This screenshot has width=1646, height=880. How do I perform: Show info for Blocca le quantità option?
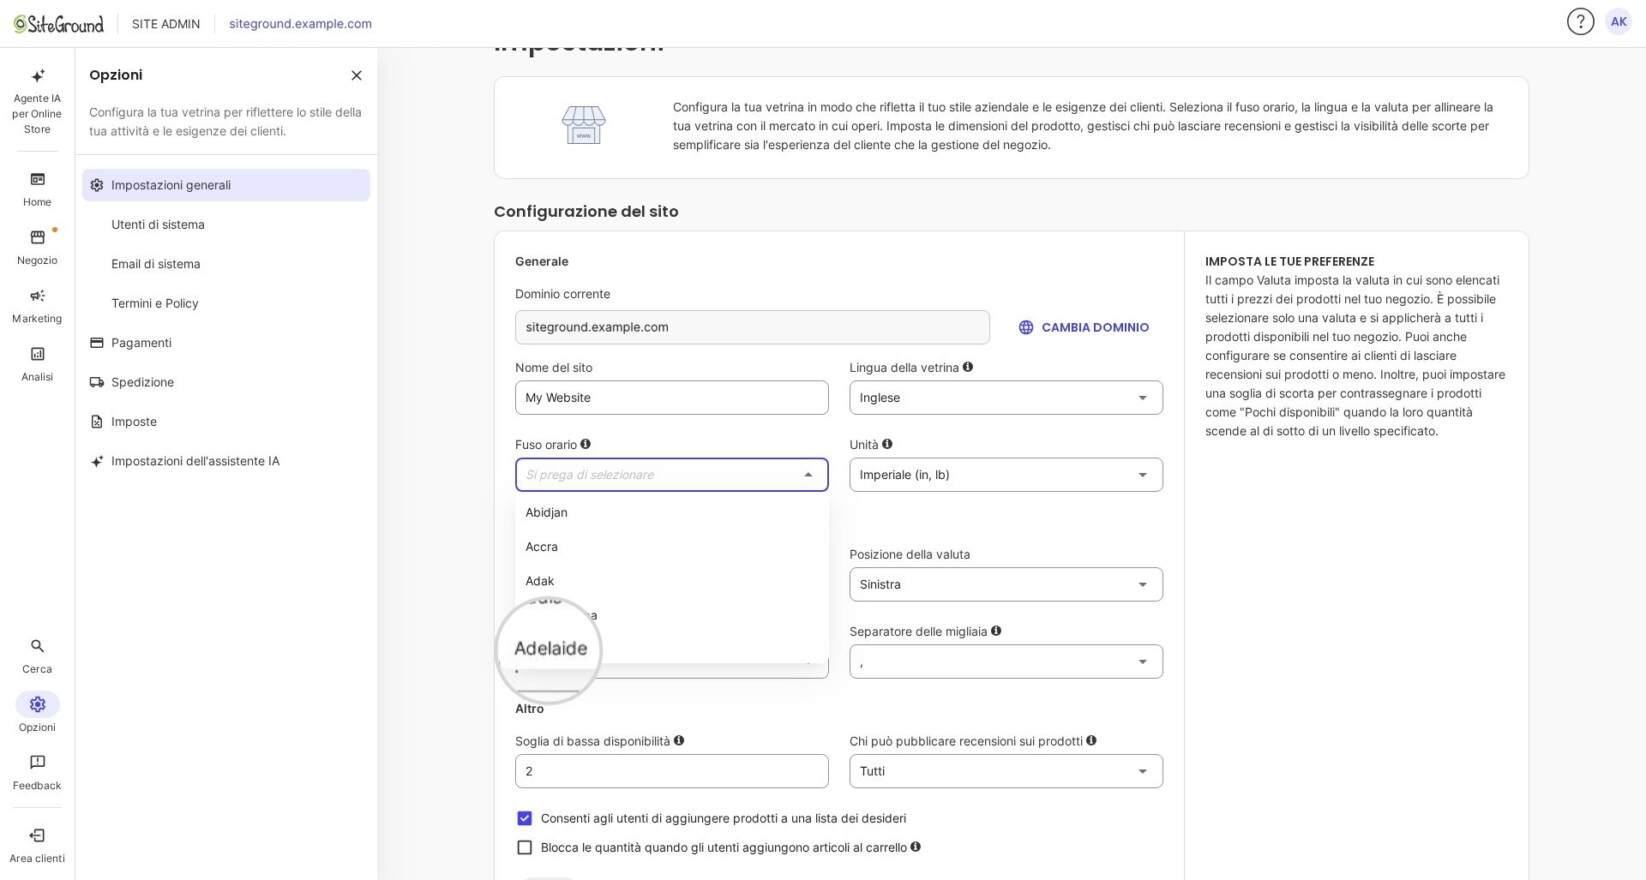[915, 847]
